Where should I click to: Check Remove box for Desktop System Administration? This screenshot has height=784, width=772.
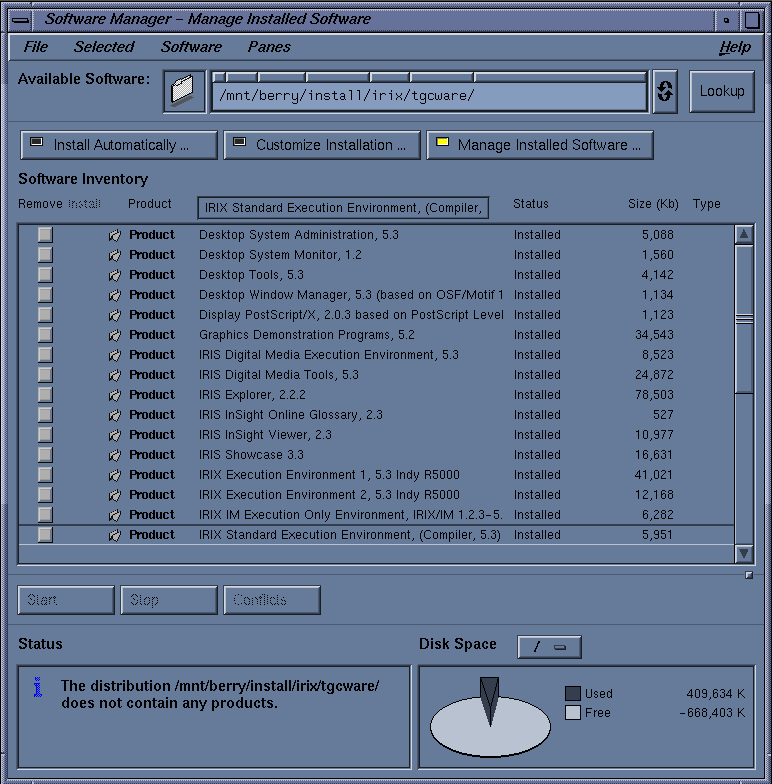pos(45,234)
